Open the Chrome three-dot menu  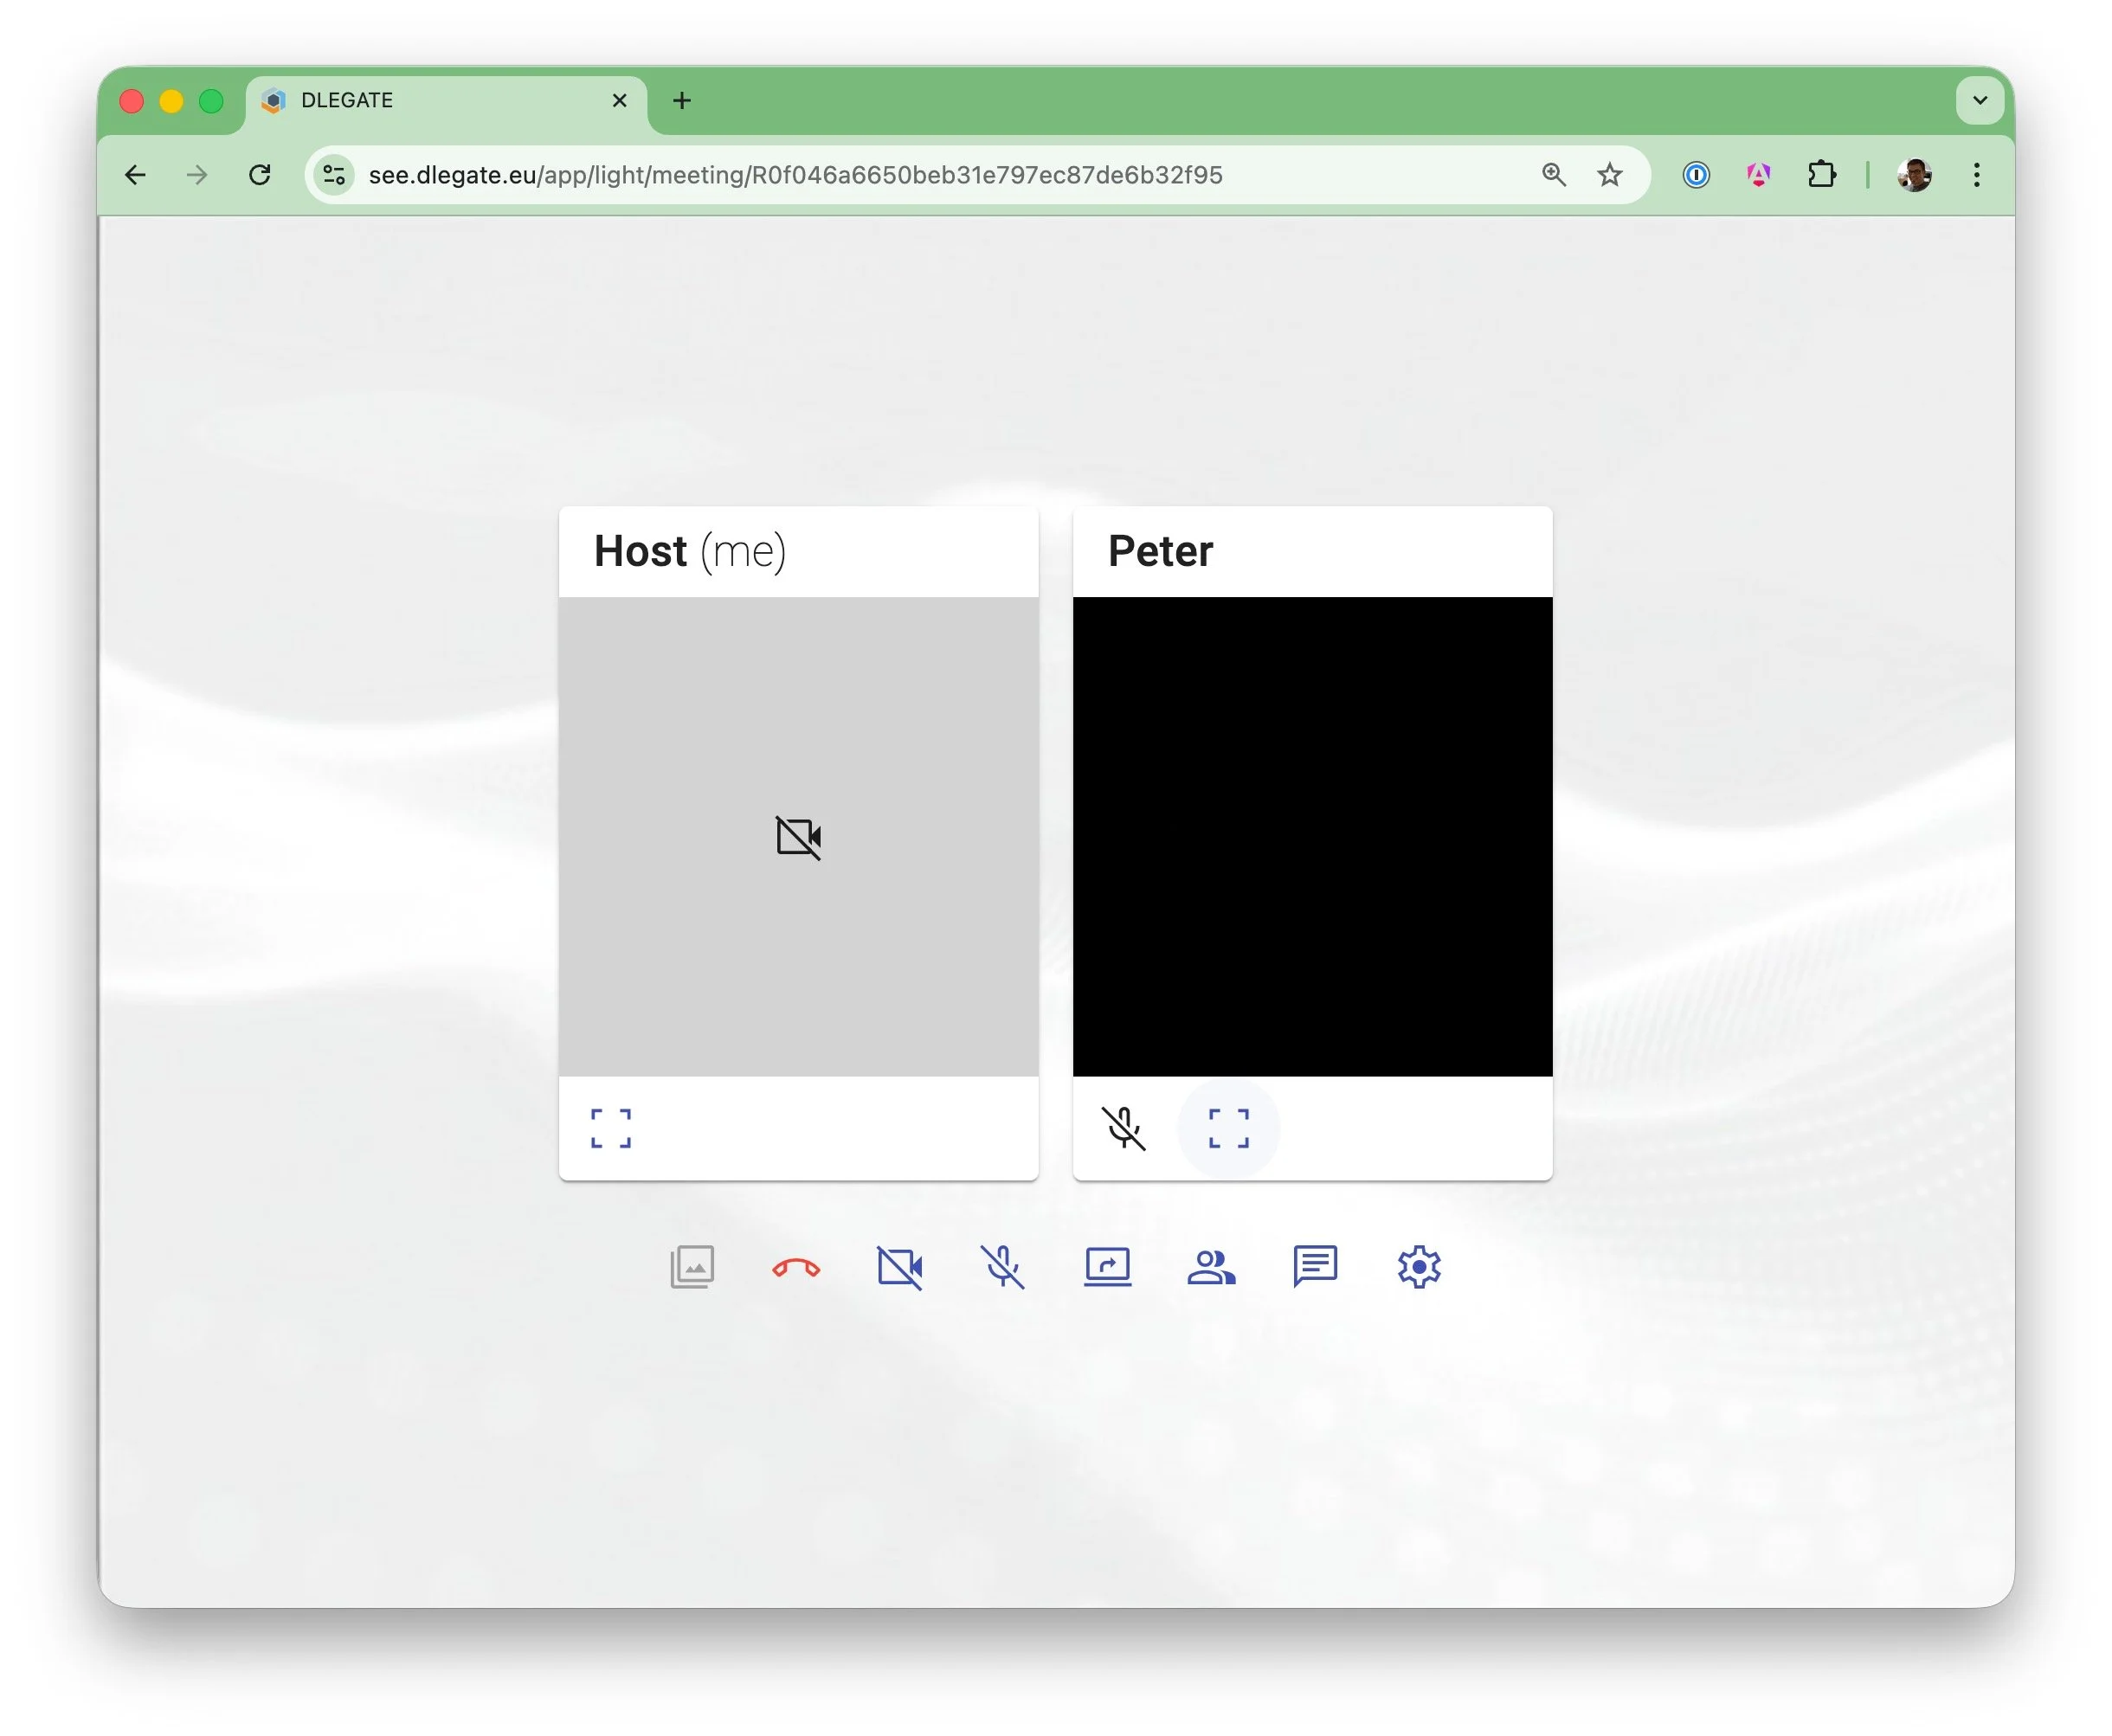click(x=1976, y=174)
